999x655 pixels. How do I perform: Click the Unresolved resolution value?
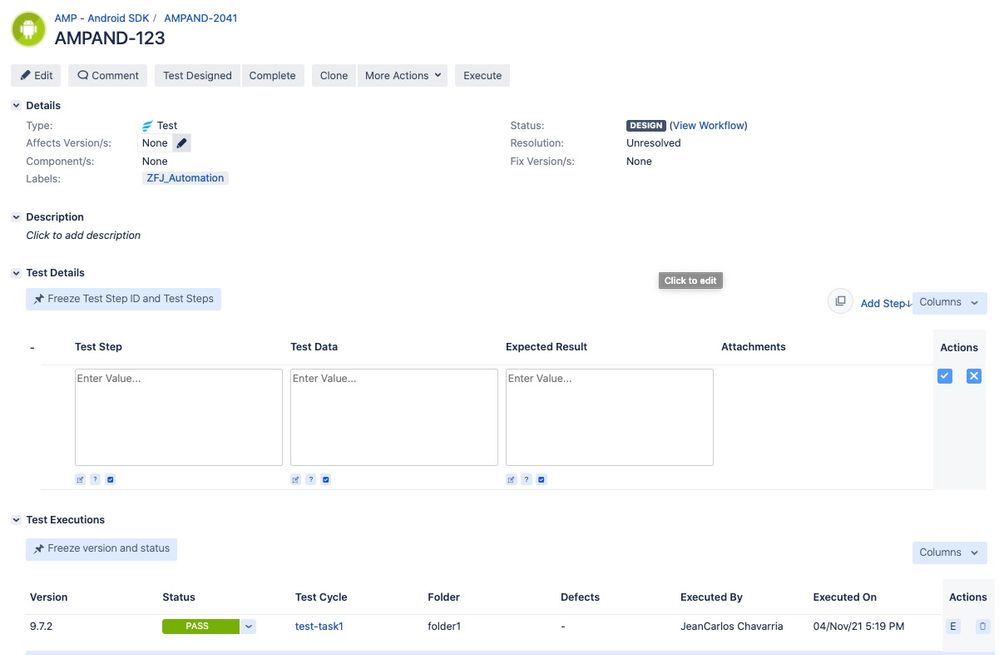654,143
